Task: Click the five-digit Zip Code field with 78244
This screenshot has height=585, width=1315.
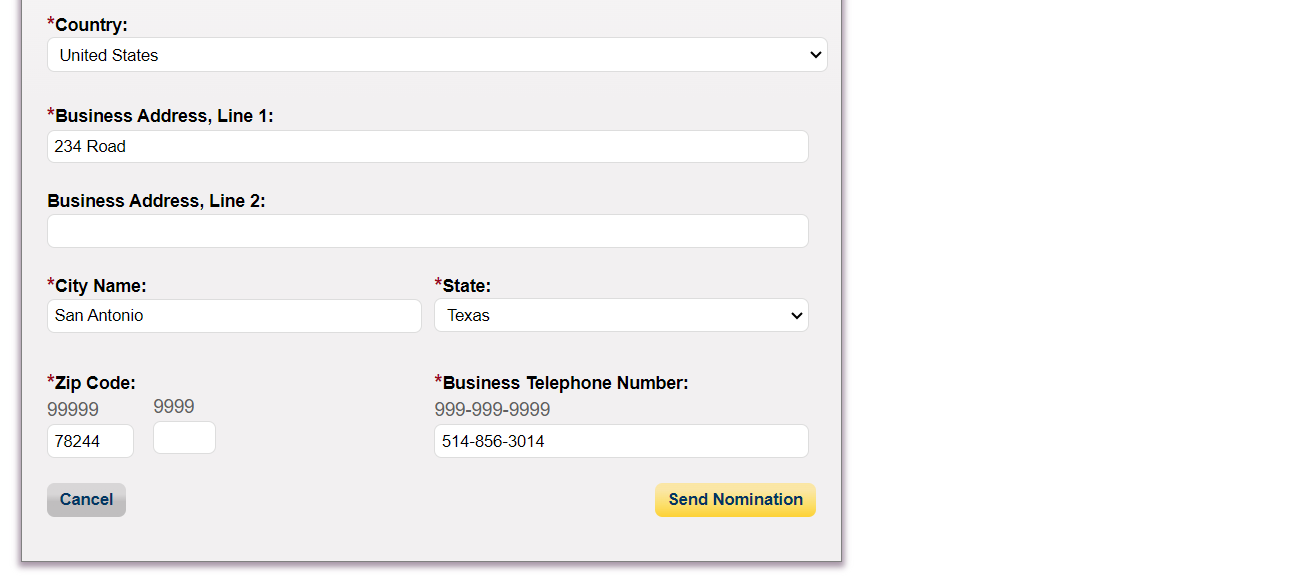Action: click(90, 441)
